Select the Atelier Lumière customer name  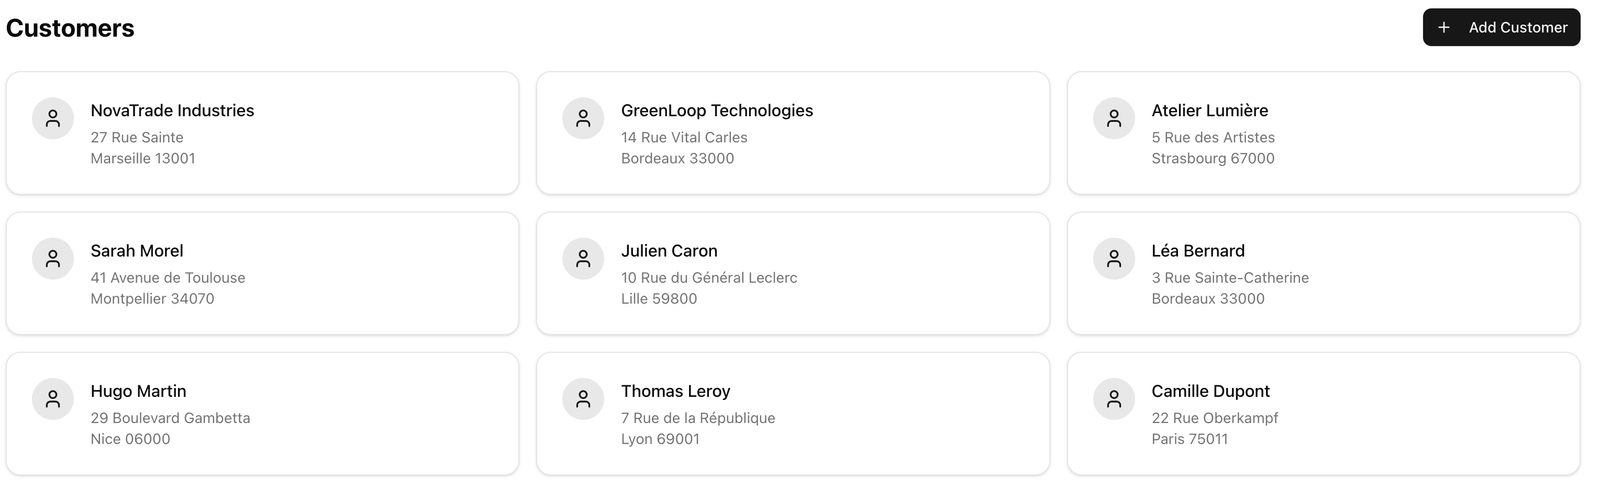(x=1209, y=111)
